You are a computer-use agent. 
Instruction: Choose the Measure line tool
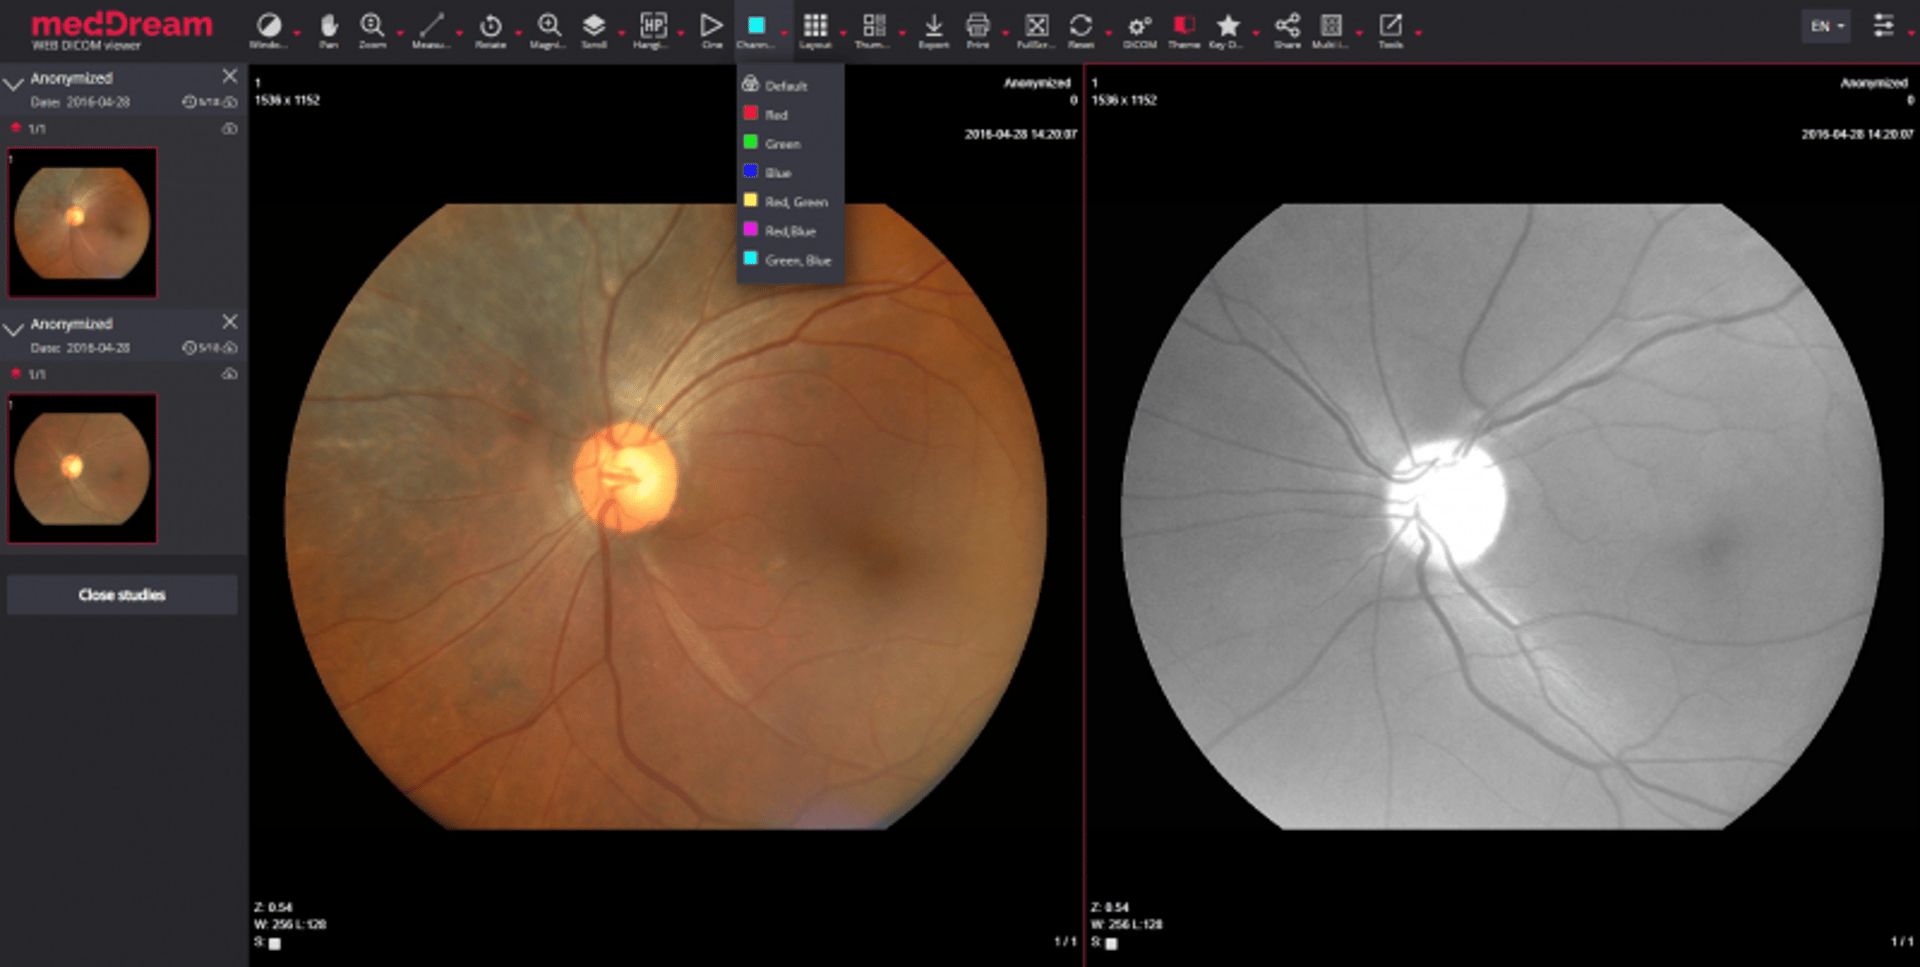pyautogui.click(x=431, y=28)
